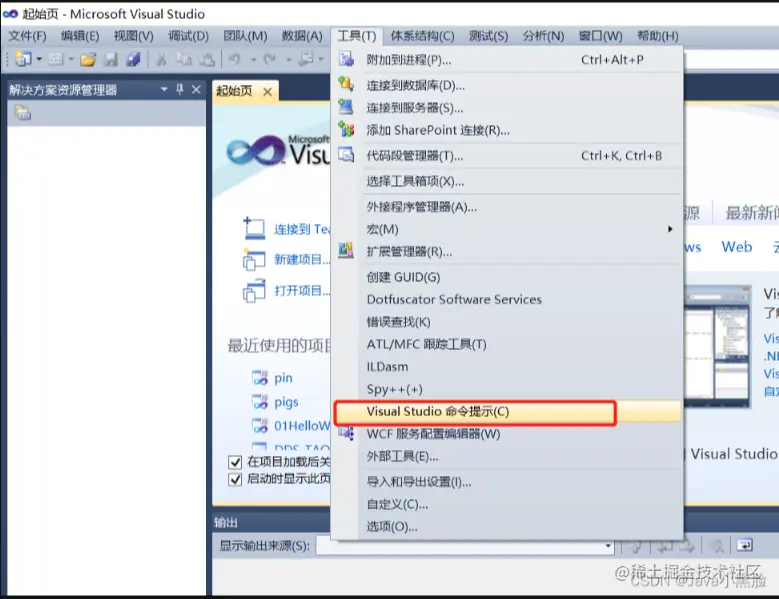The width and height of the screenshot is (779, 599).
Task: Click the Code Snippets Manager icon
Action: click(346, 154)
